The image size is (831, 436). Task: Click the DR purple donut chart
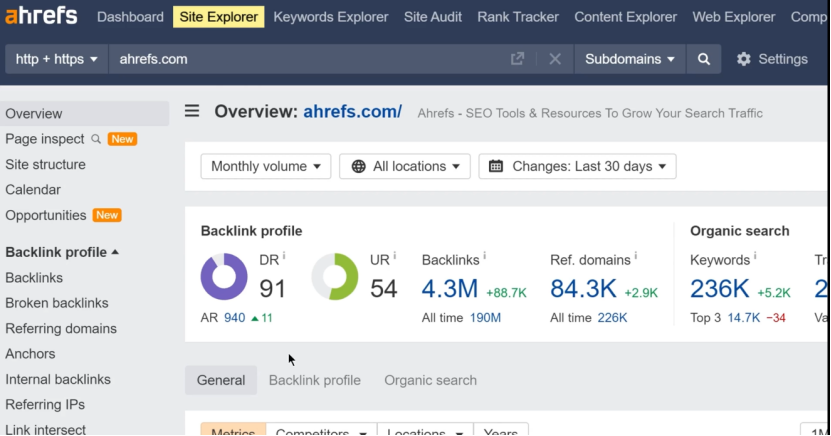(224, 277)
